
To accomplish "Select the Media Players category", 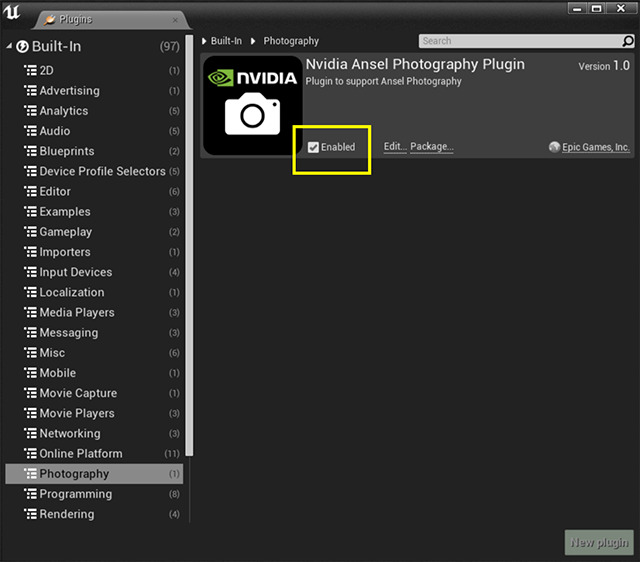I will (x=94, y=312).
